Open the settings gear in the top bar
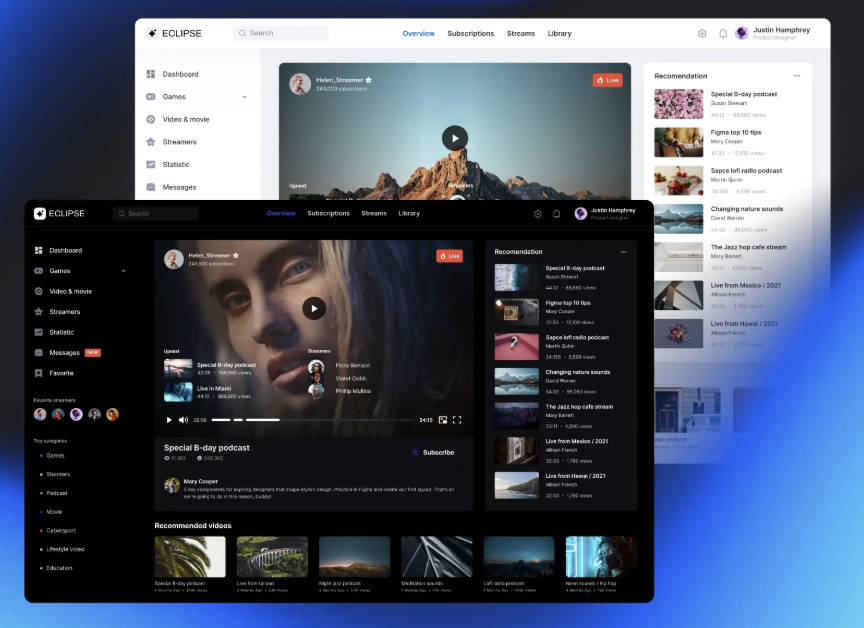The height and width of the screenshot is (628, 864). (538, 213)
